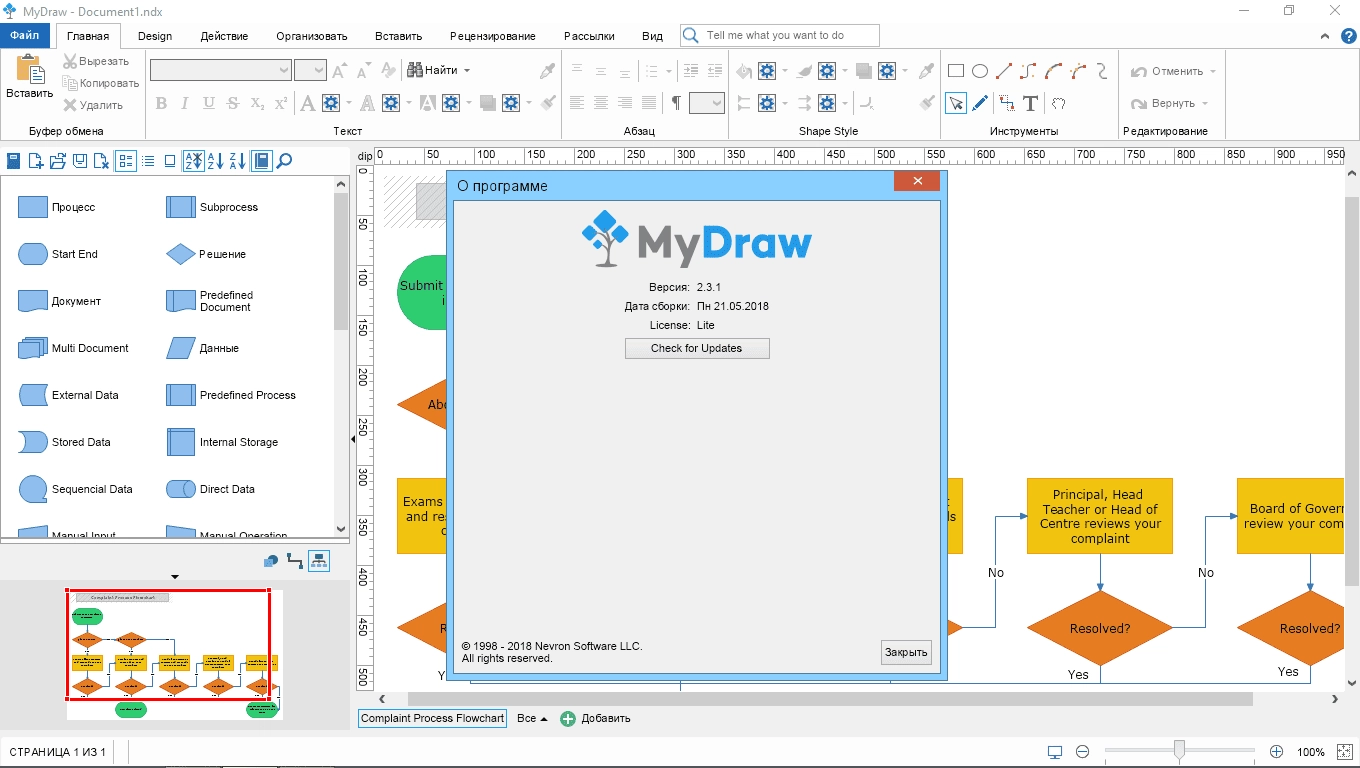Expand the Отменить history dropdown arrow
Viewport: 1360px width, 768px height.
[x=1213, y=71]
